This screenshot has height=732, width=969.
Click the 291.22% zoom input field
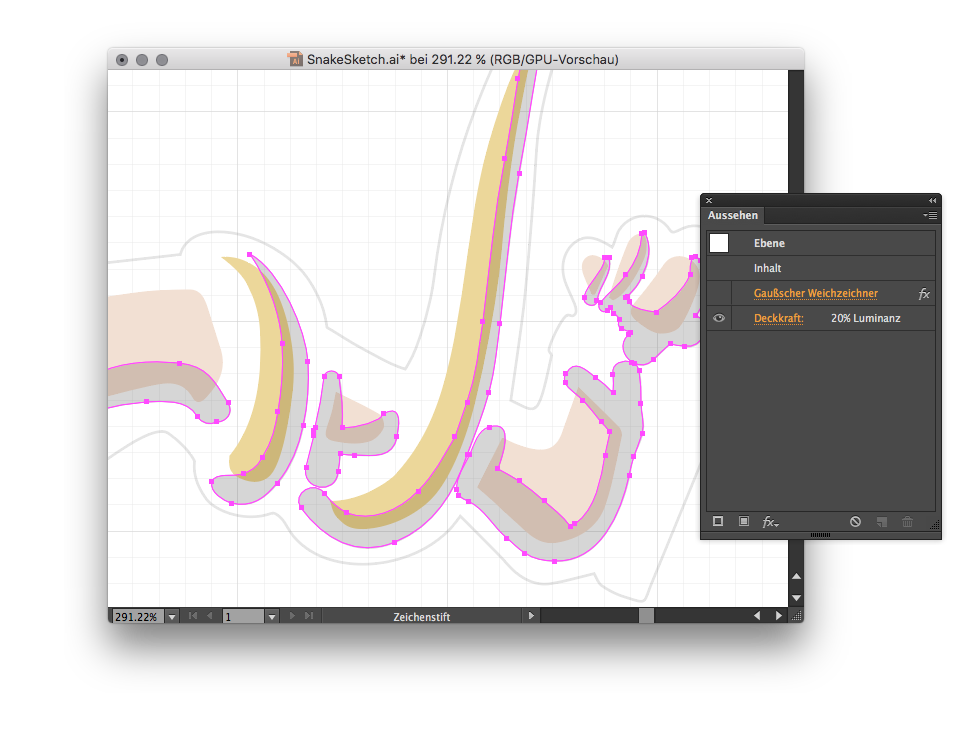tap(136, 617)
